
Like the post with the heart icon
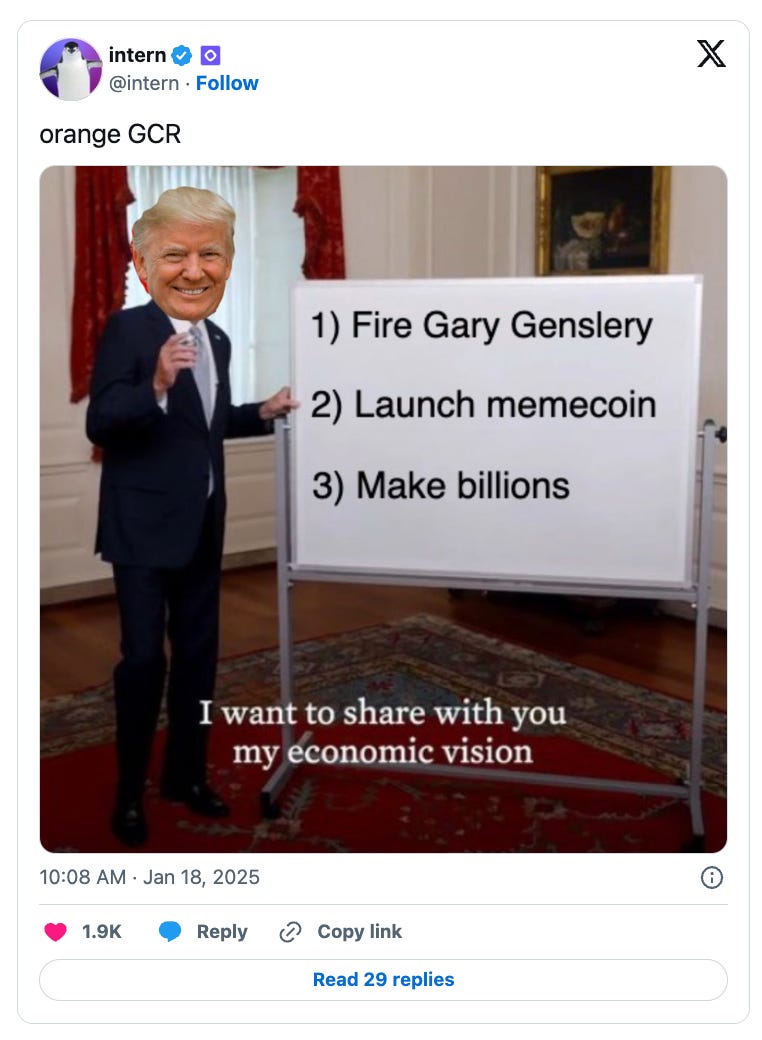point(56,932)
